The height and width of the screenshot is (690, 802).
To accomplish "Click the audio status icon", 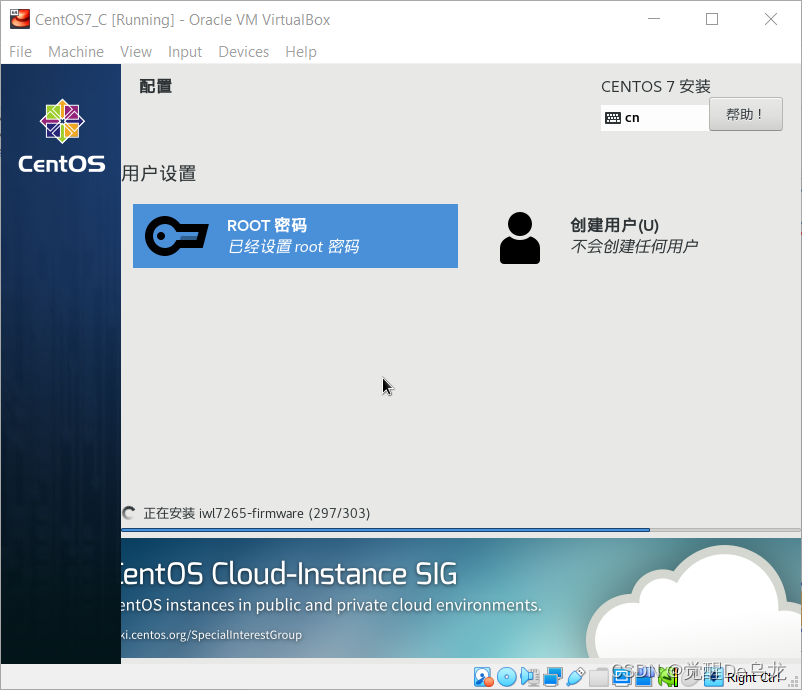I will 531,677.
